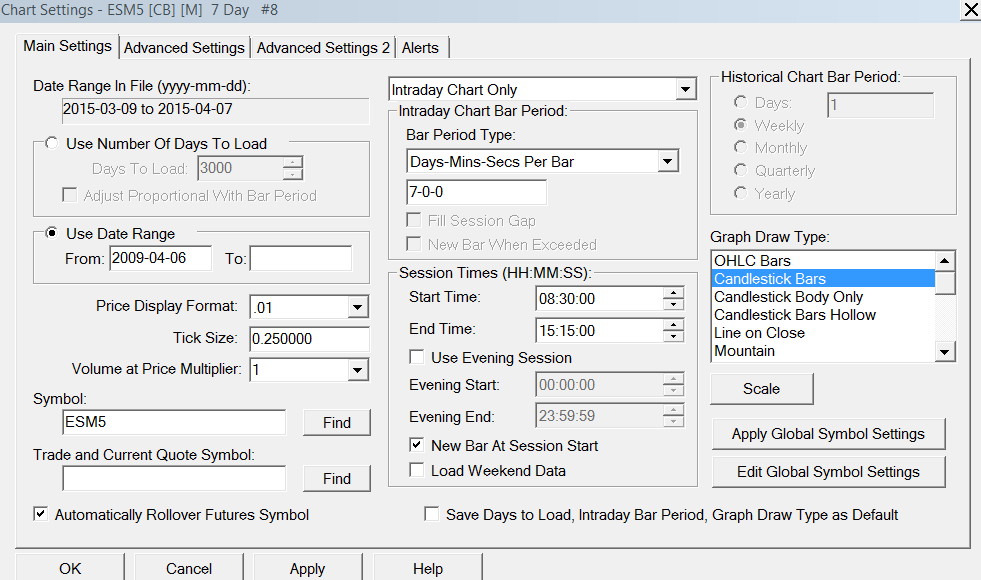The image size is (981, 580).
Task: Select Use Number Of Days To Load
Action: [x=52, y=143]
